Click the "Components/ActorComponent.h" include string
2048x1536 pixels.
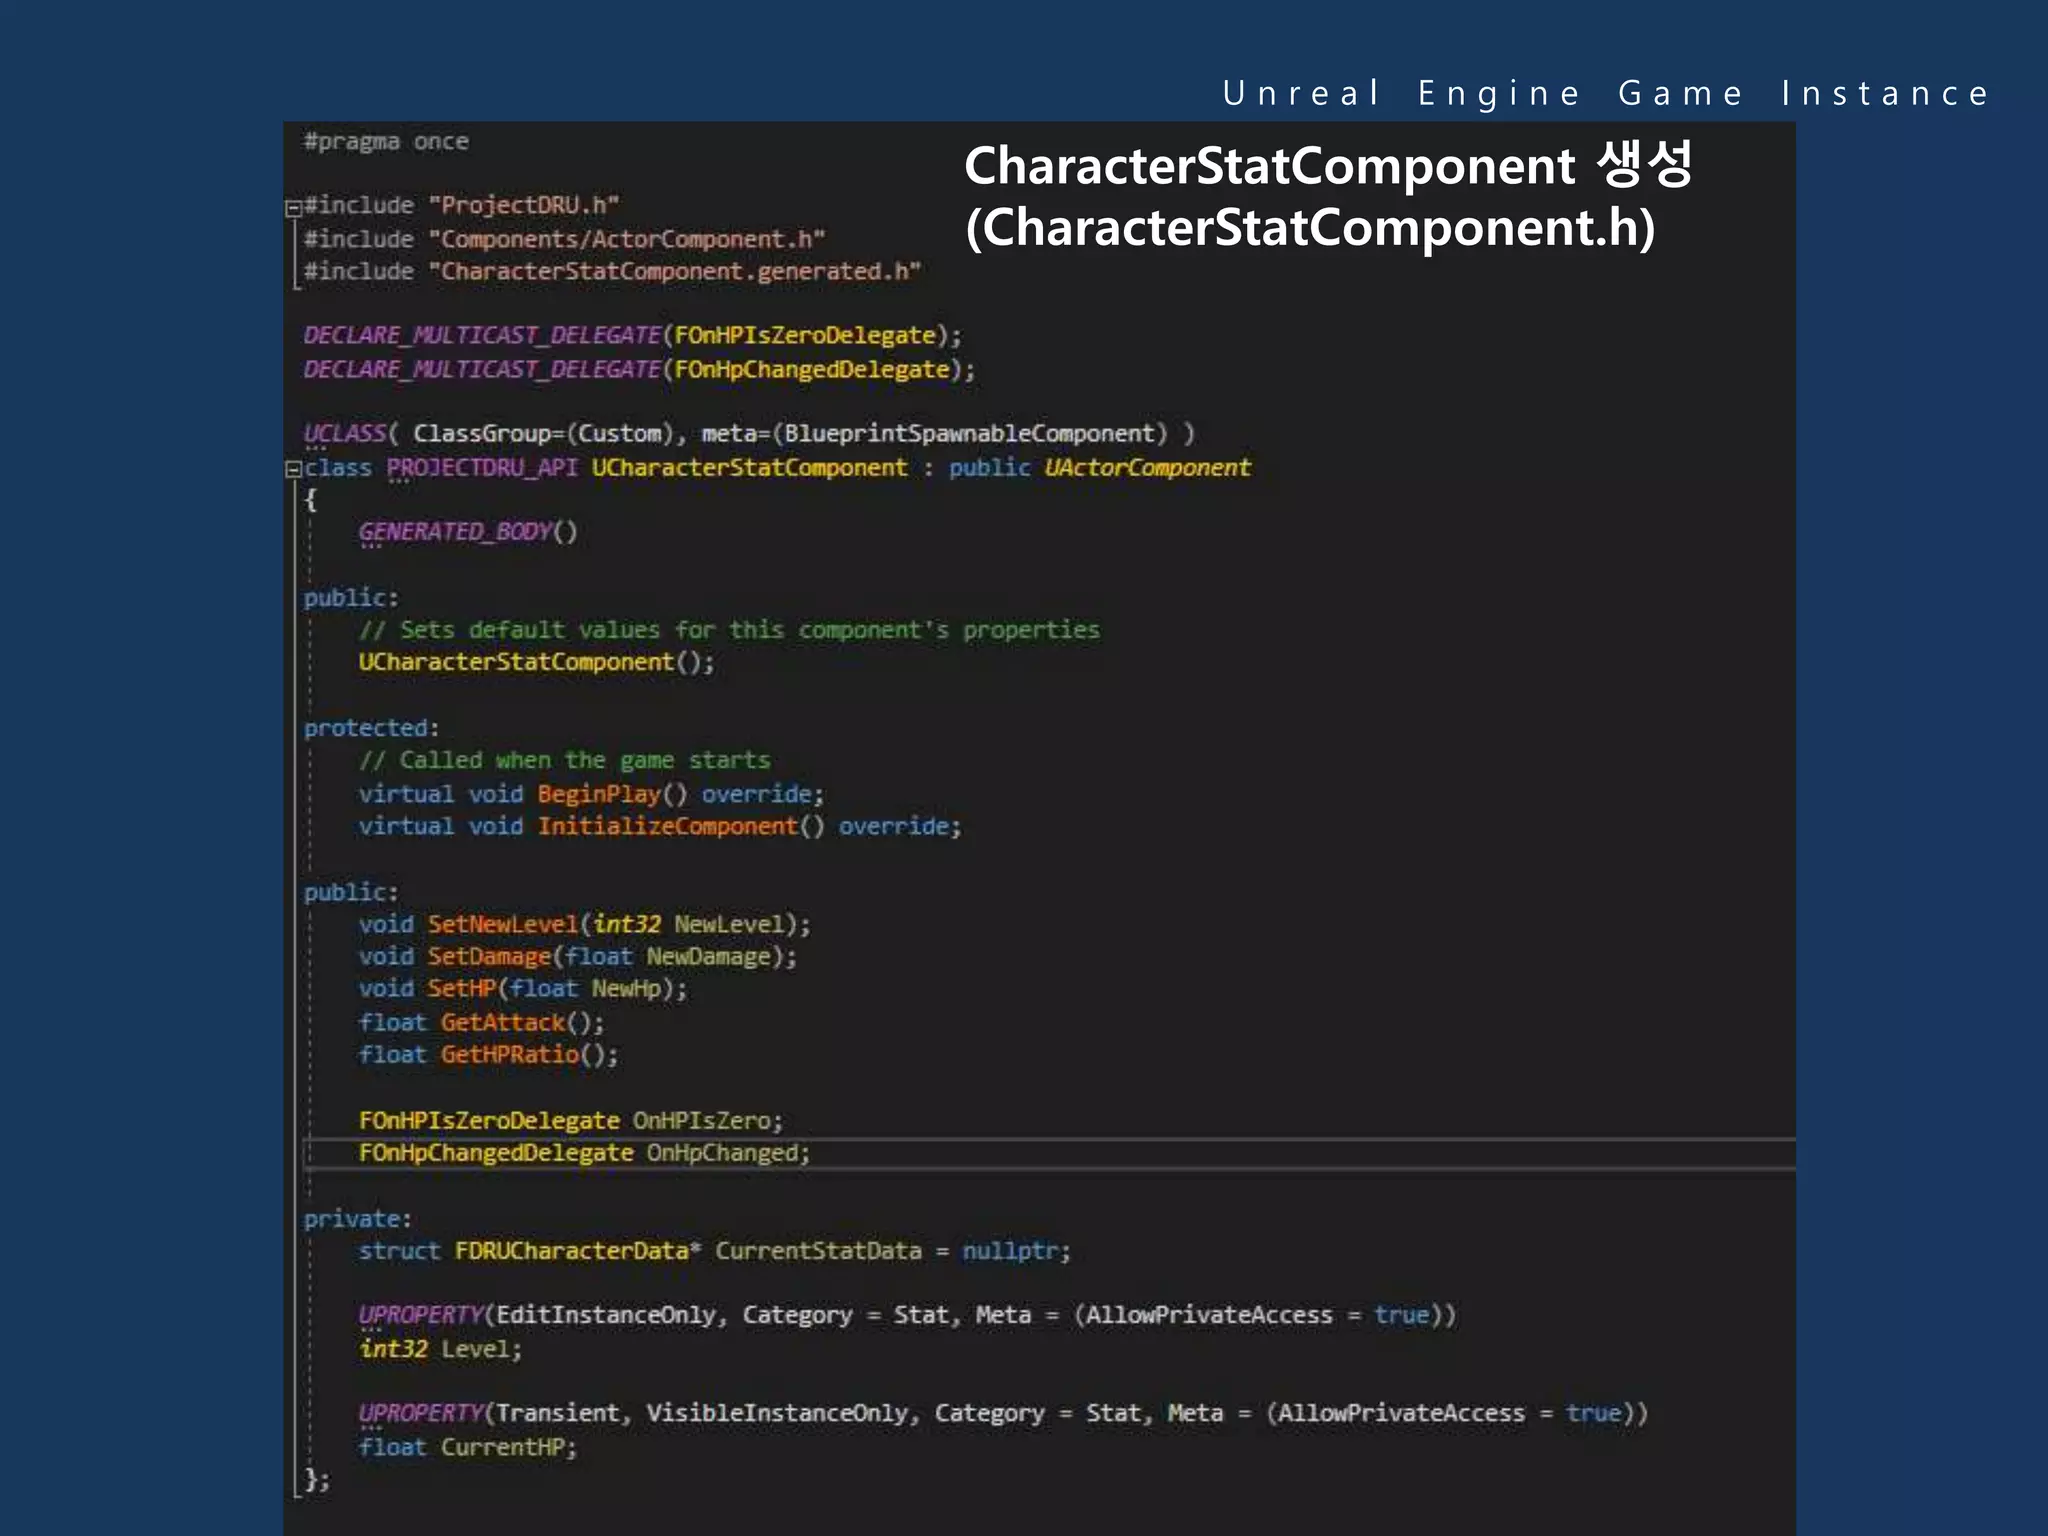627,239
